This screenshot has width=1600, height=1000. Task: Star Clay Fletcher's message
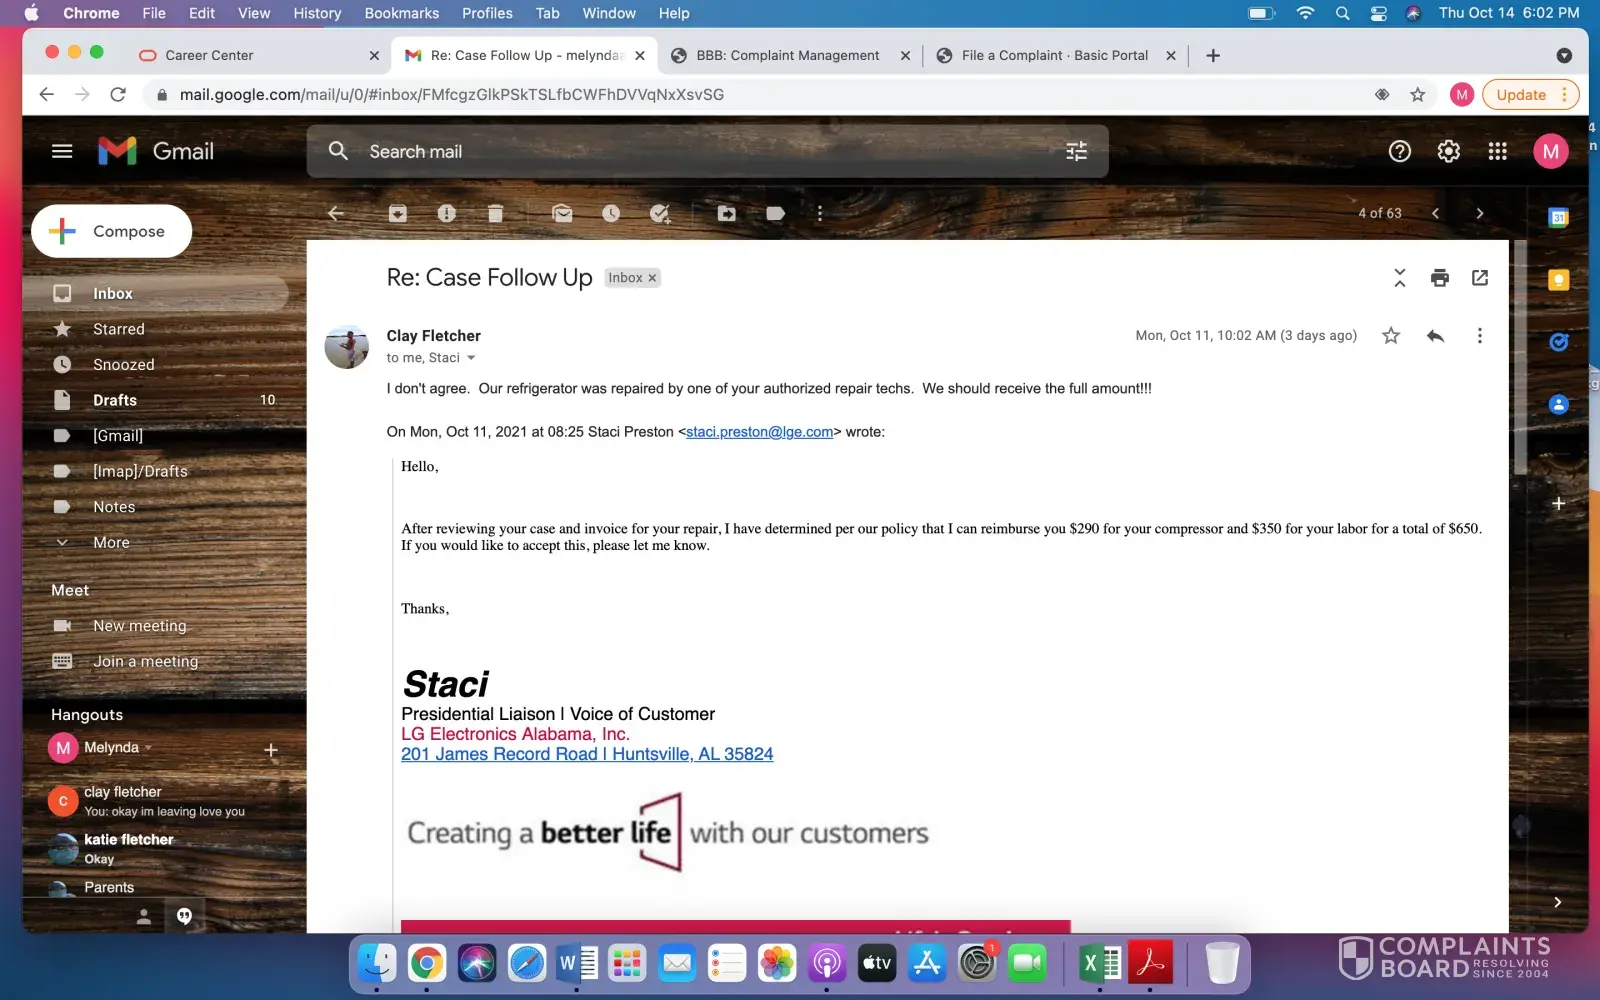coord(1390,336)
